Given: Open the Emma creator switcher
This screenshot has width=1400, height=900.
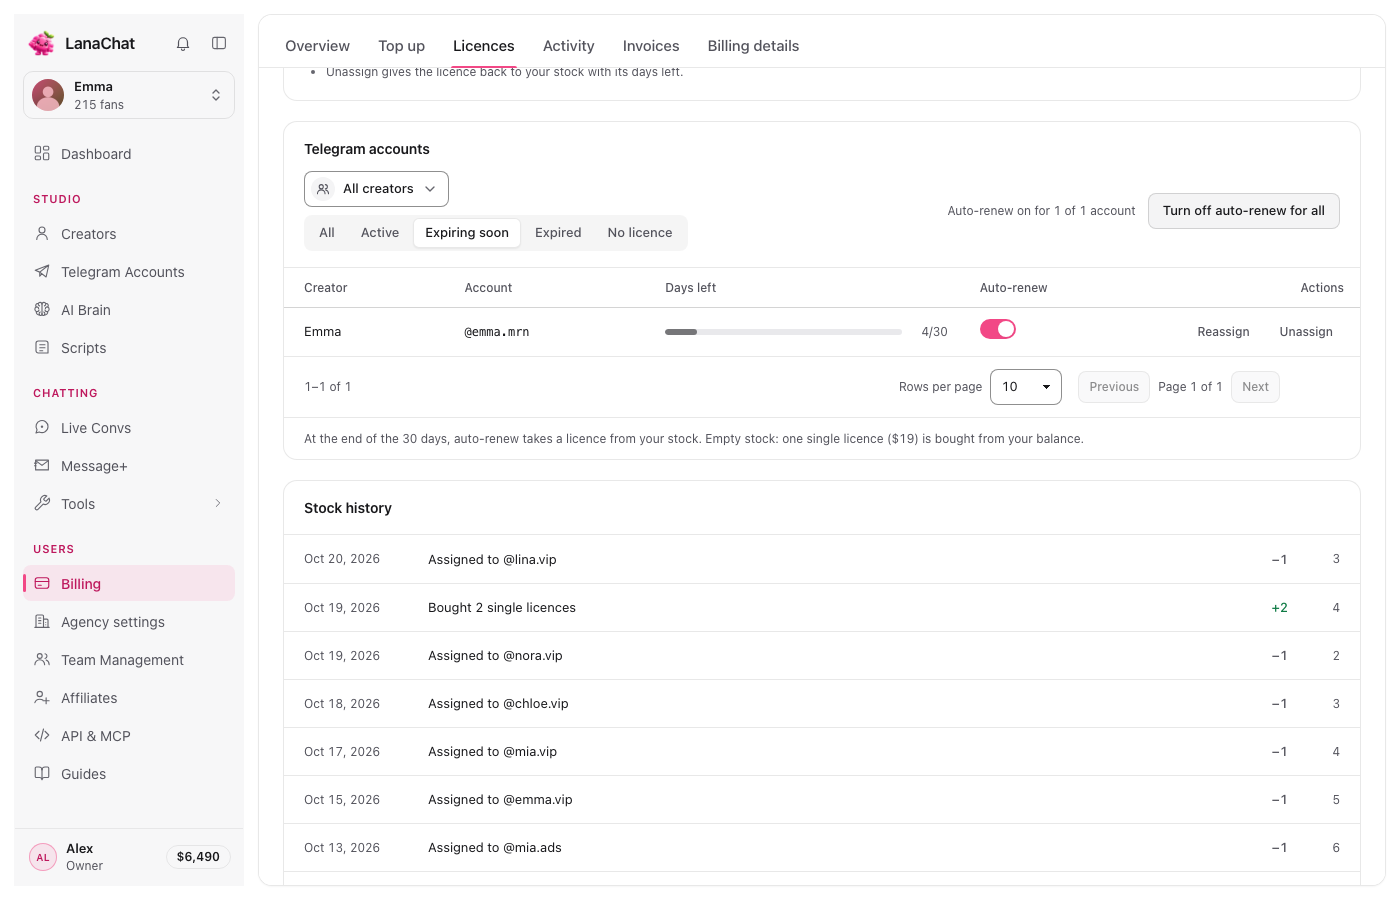Looking at the screenshot, I should click(x=129, y=95).
